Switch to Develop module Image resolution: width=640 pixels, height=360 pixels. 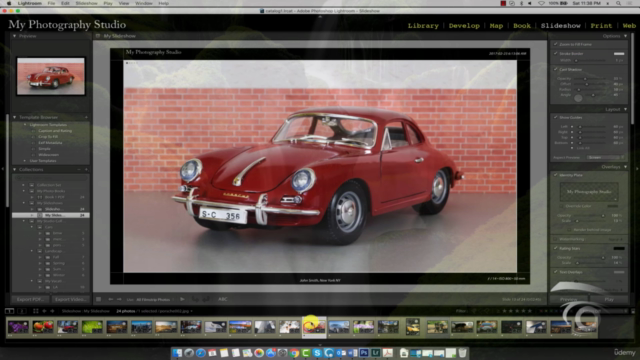coord(464,25)
